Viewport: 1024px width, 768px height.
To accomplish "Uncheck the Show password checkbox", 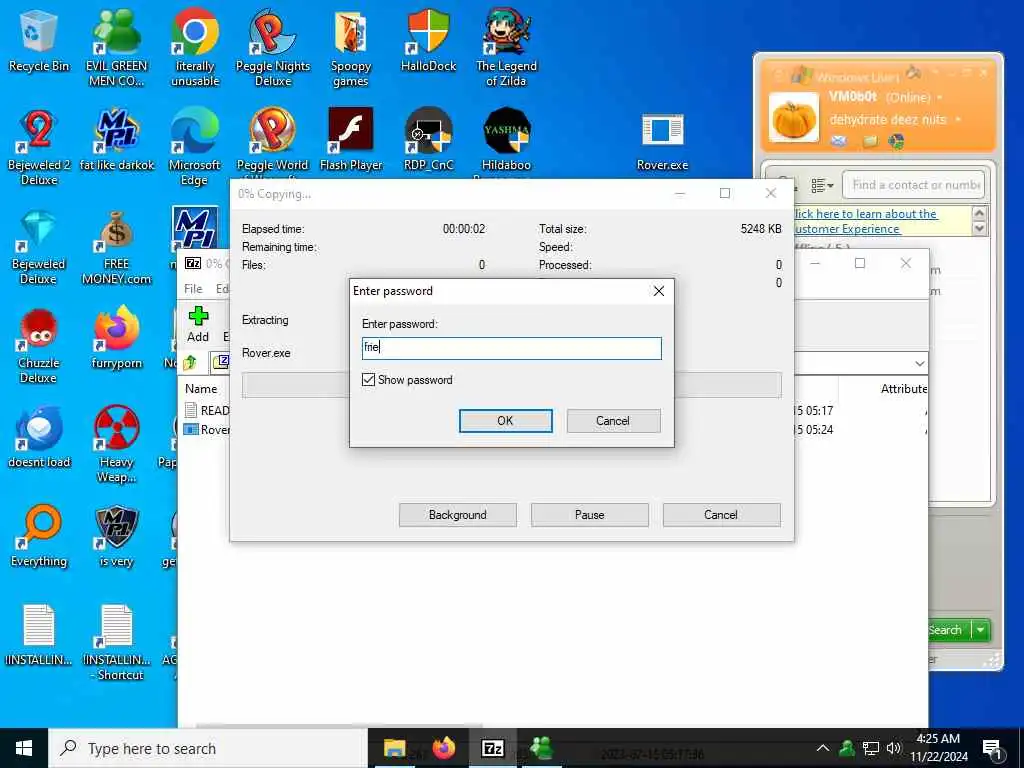I will 368,379.
